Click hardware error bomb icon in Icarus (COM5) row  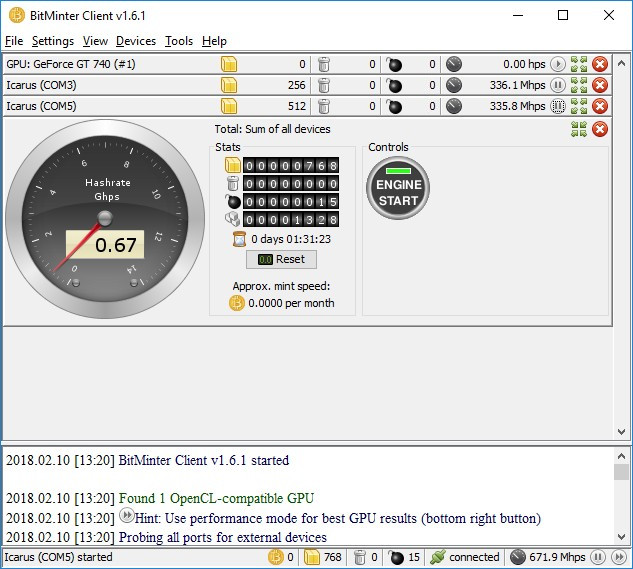[394, 106]
